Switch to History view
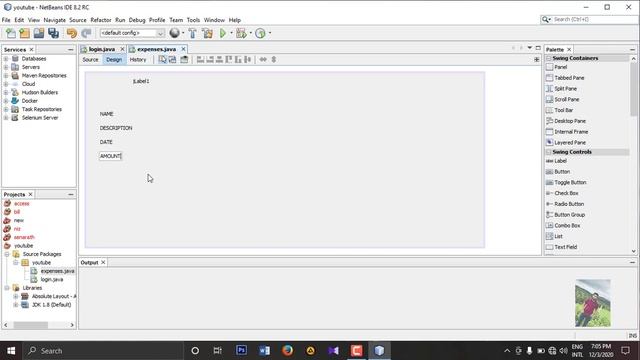The width and height of the screenshot is (640, 360). [x=138, y=60]
